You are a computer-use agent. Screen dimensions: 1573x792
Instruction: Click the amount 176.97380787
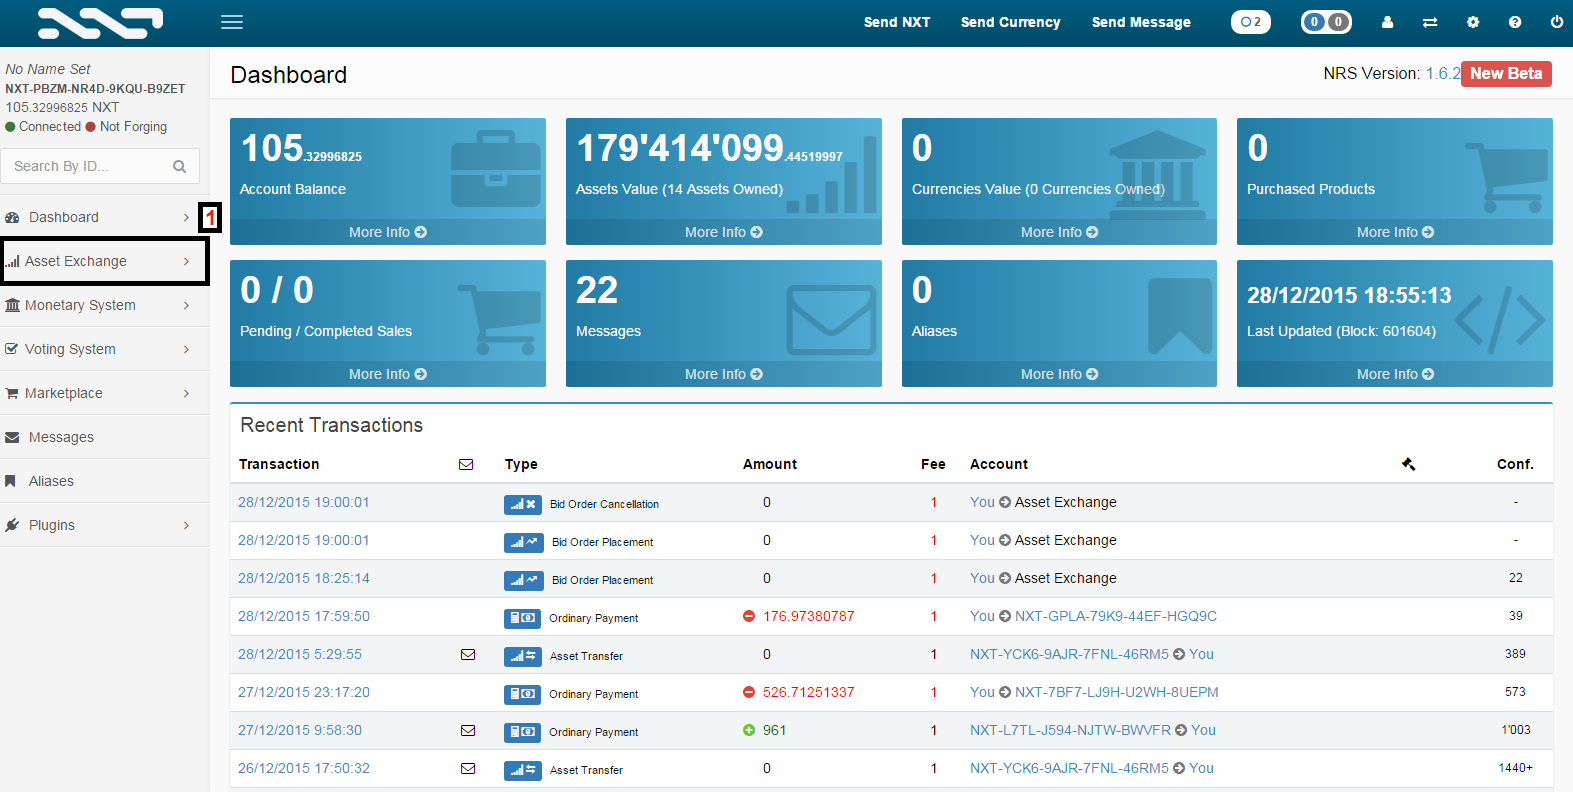809,616
